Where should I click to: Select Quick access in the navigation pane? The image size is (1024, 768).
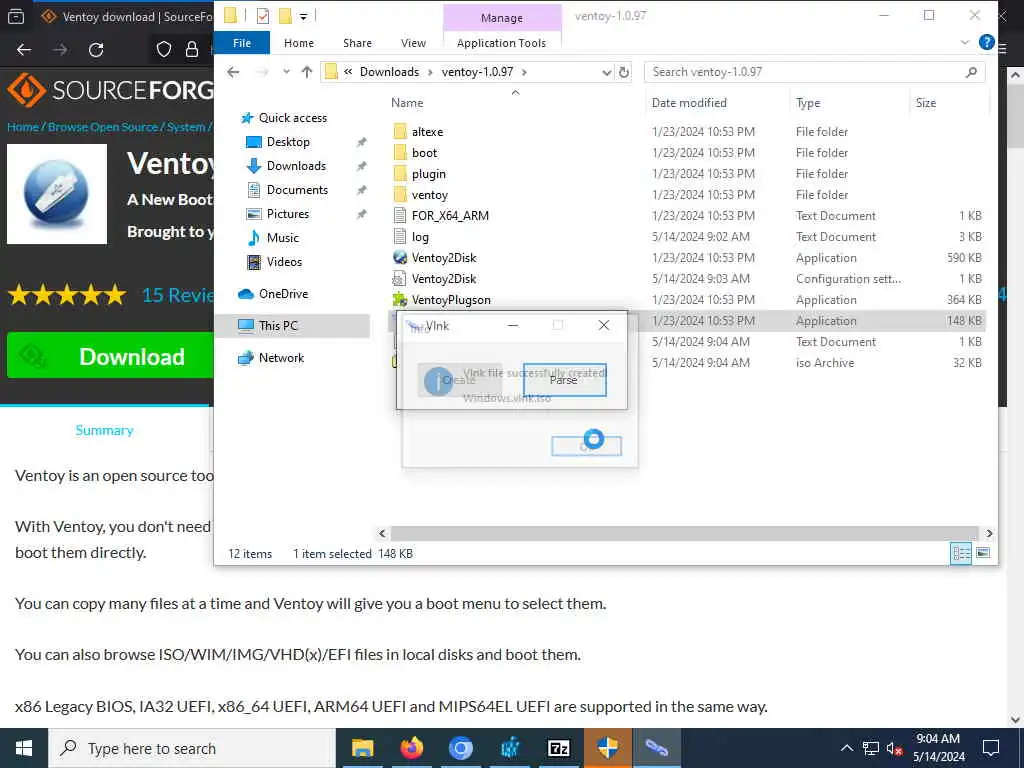293,118
